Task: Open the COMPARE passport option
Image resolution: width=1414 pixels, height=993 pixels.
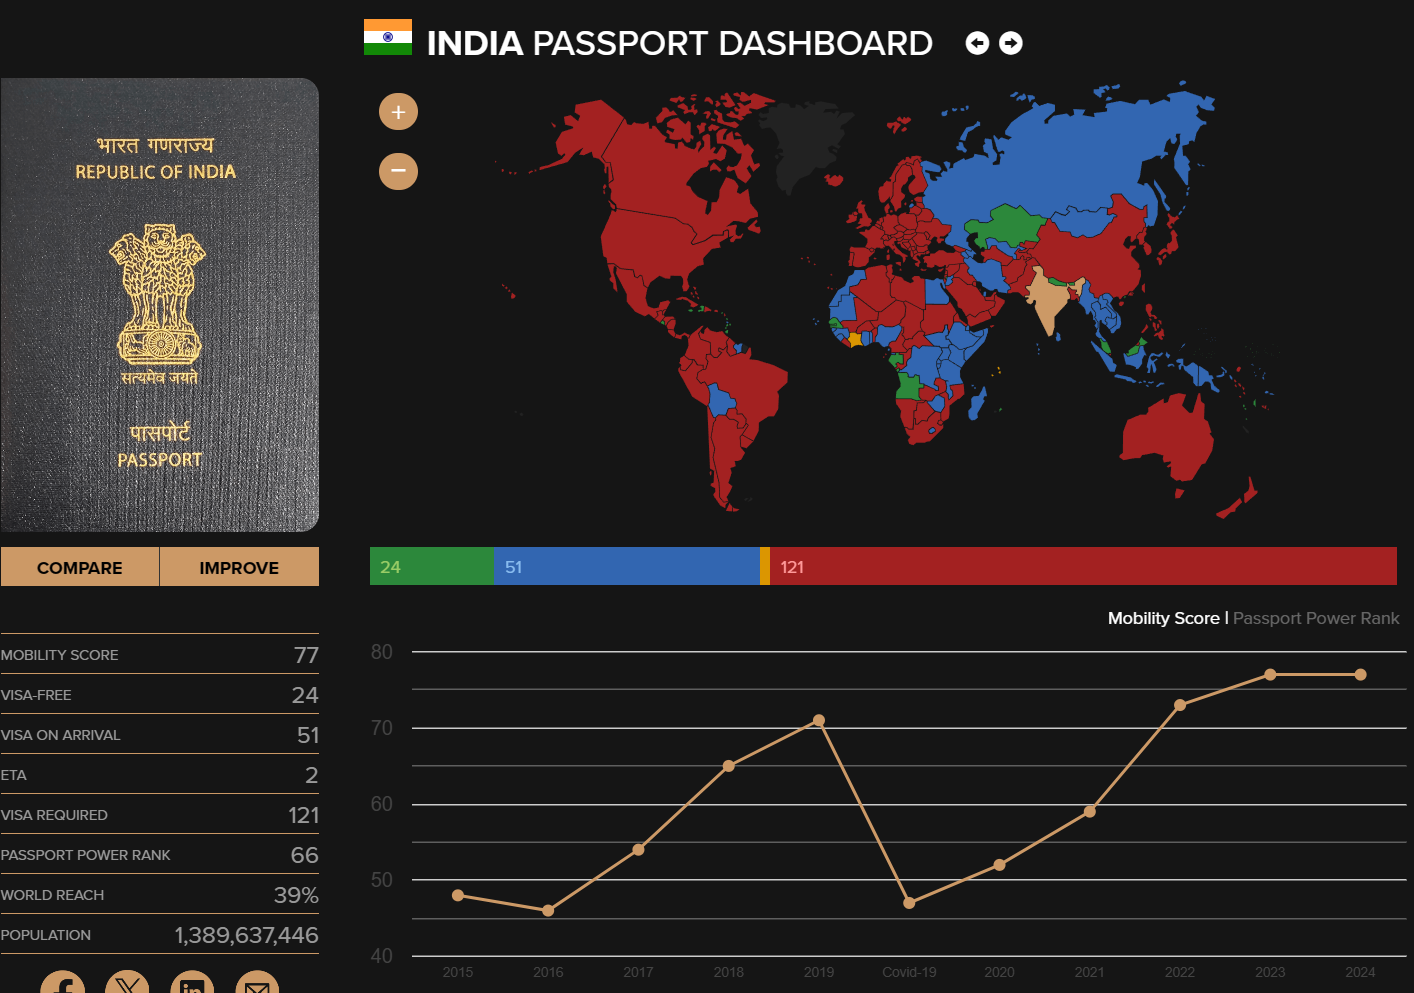Action: [80, 567]
